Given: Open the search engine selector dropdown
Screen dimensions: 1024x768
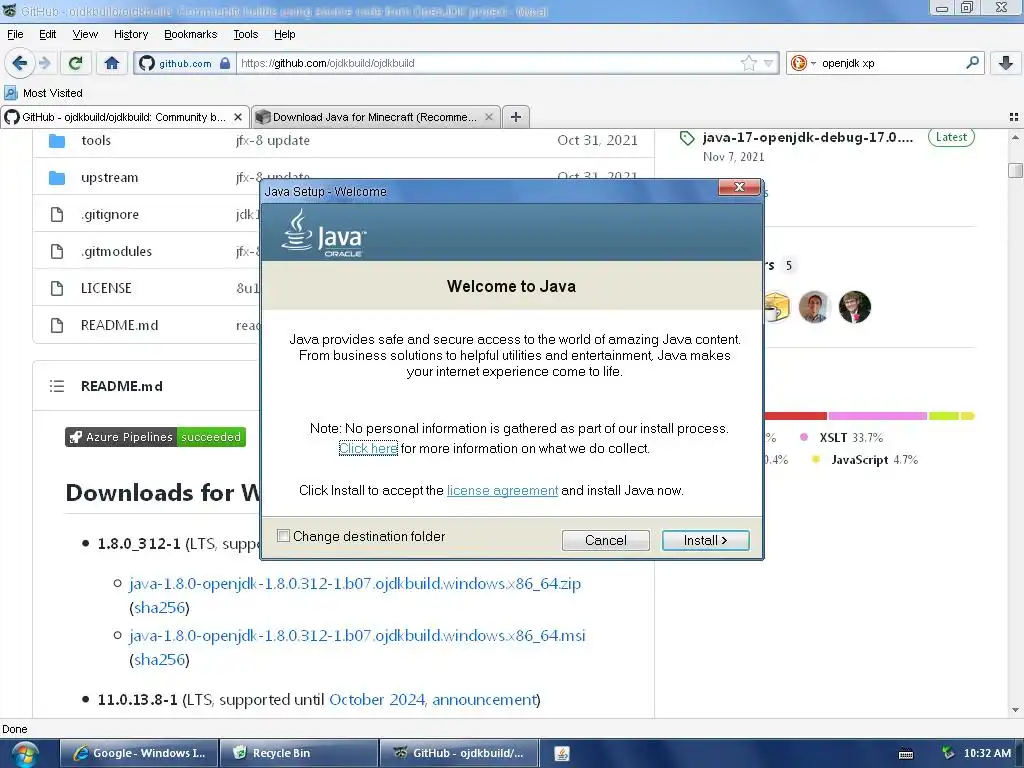Looking at the screenshot, I should point(813,63).
